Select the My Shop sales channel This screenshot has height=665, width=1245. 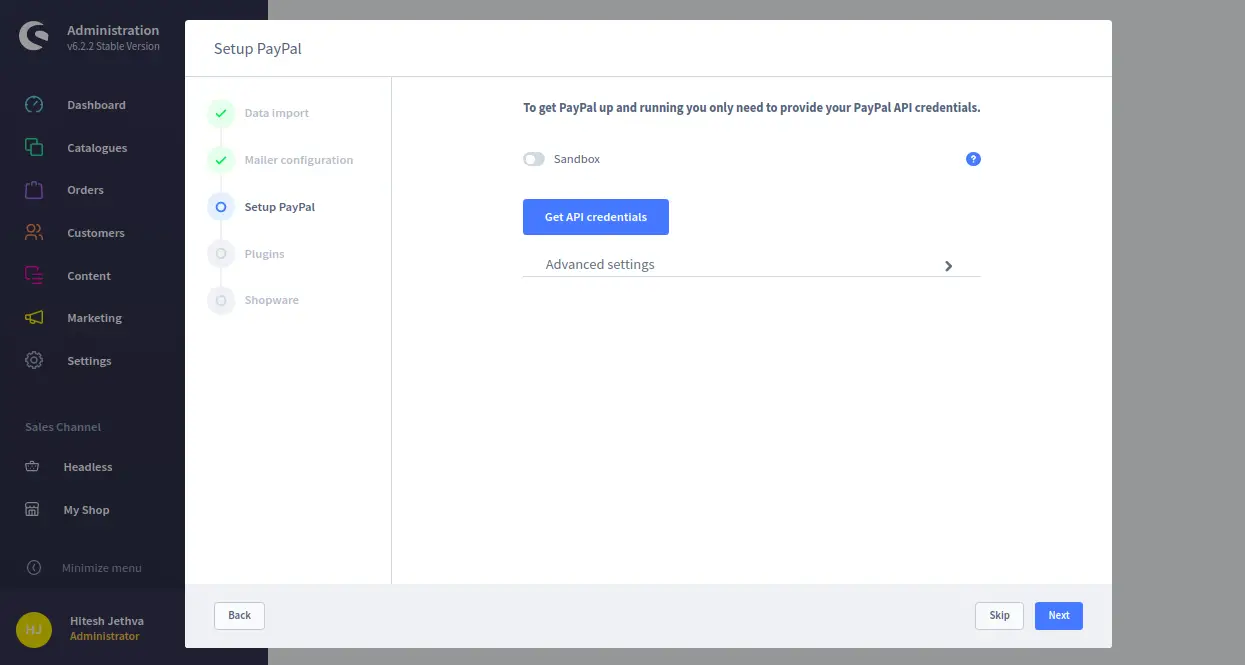click(x=86, y=510)
